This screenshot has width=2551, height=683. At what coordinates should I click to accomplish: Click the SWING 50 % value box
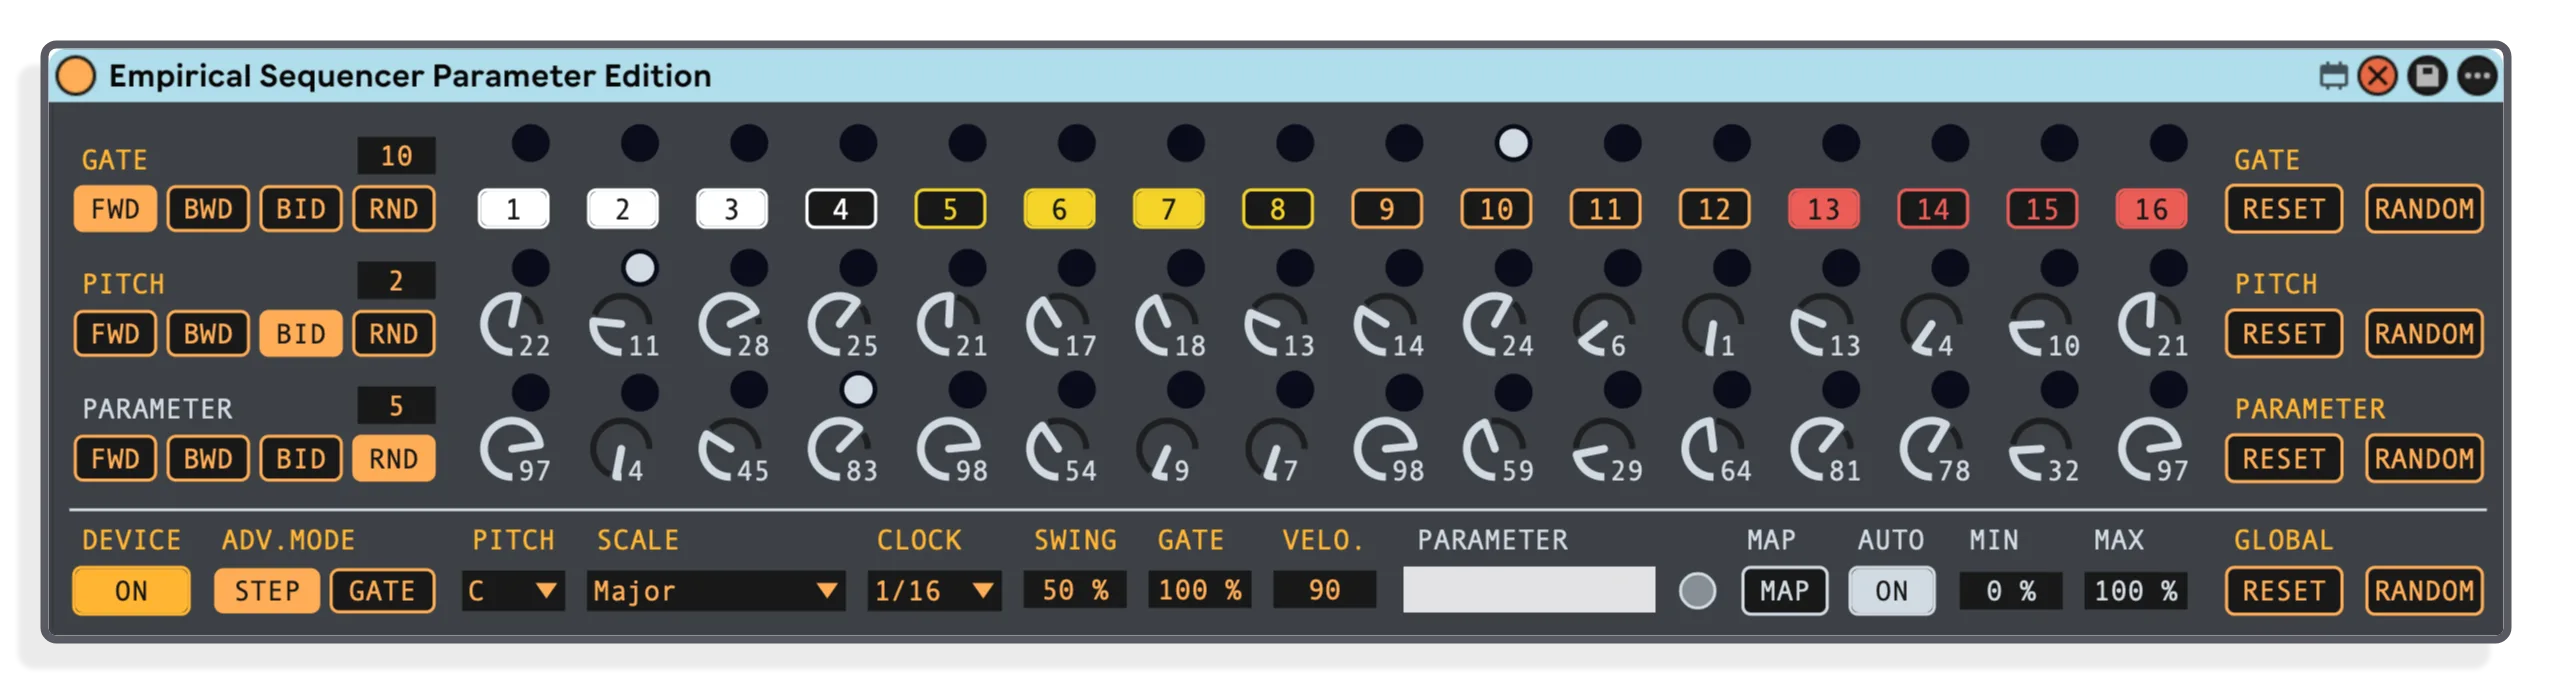(1074, 590)
